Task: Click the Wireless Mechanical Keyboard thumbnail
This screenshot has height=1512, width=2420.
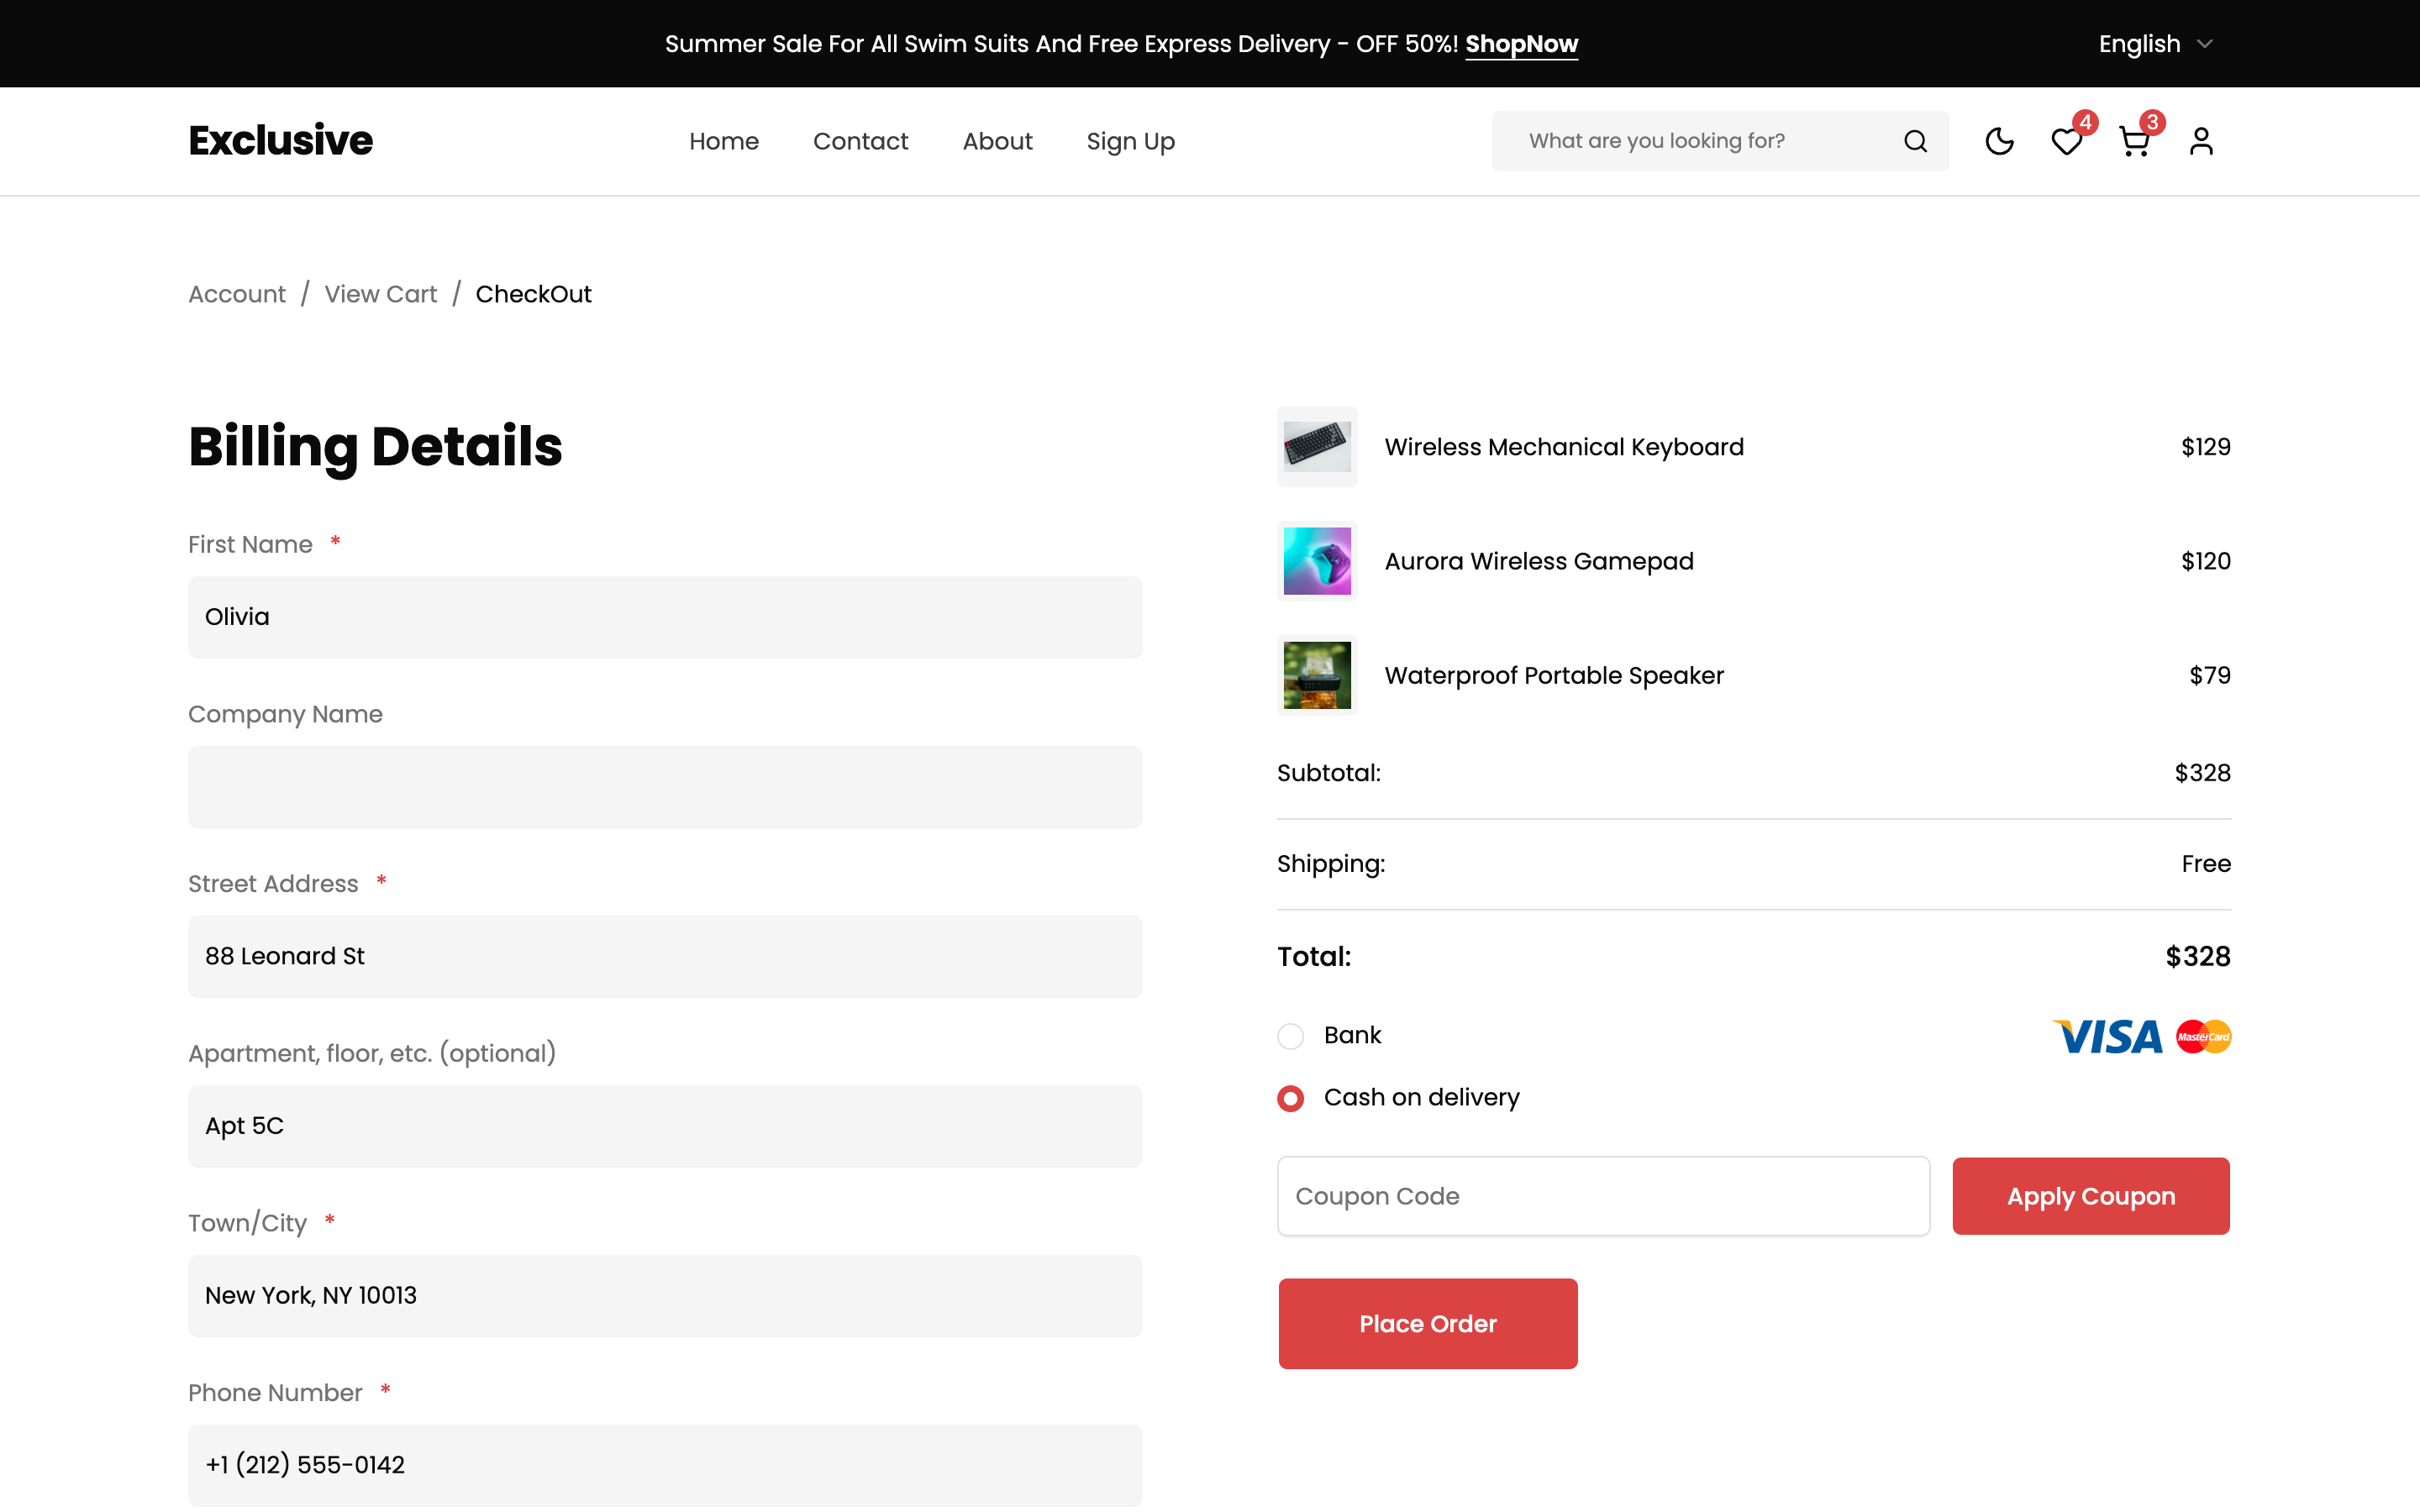Action: [1317, 447]
